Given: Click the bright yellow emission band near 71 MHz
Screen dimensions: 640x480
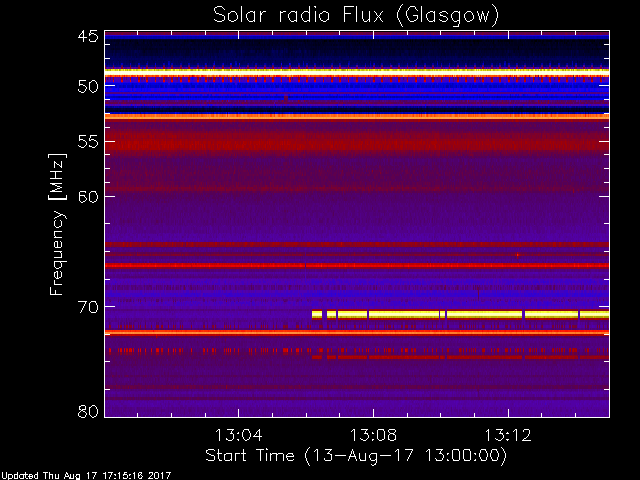Looking at the screenshot, I should (460, 315).
